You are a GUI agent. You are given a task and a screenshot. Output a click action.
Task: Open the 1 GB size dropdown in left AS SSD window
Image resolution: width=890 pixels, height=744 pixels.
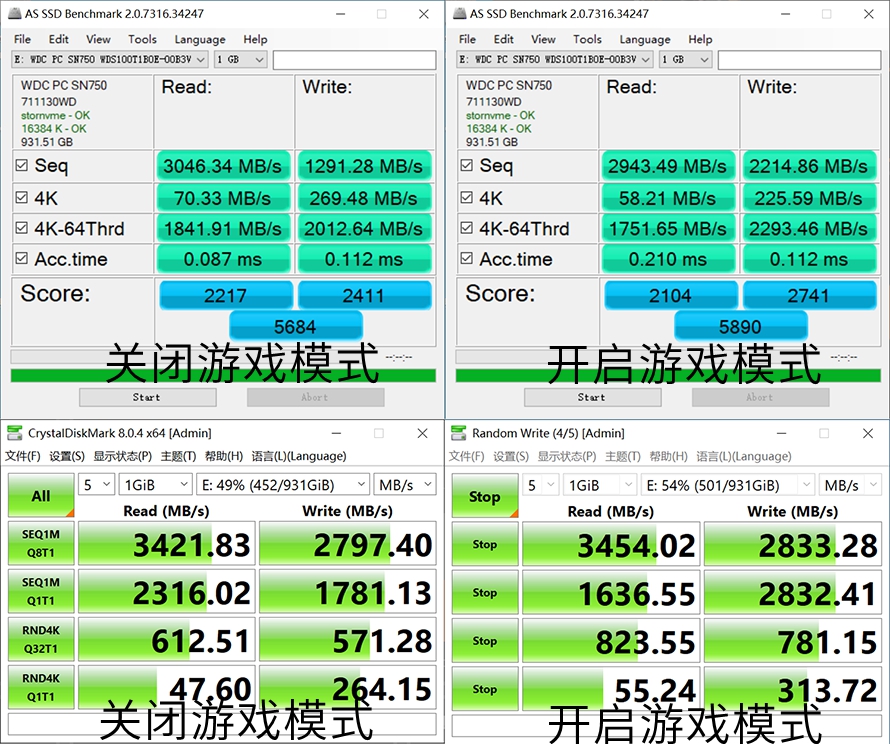click(241, 60)
